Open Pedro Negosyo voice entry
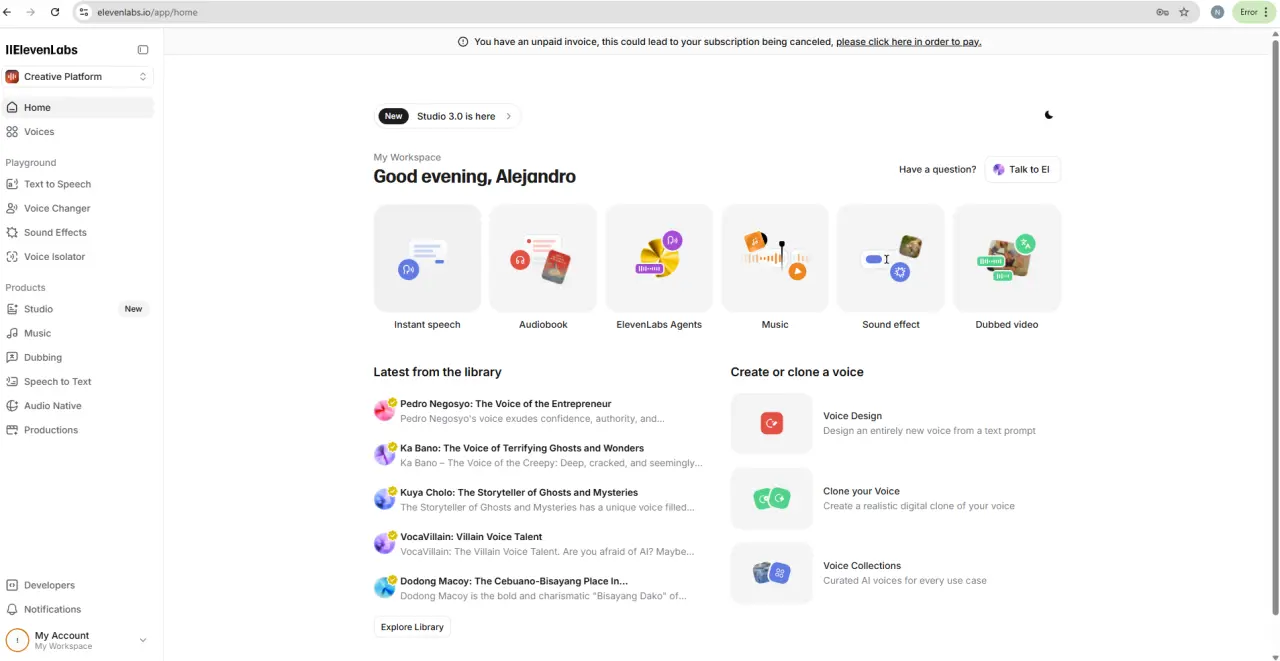This screenshot has height=661, width=1280. [538, 411]
